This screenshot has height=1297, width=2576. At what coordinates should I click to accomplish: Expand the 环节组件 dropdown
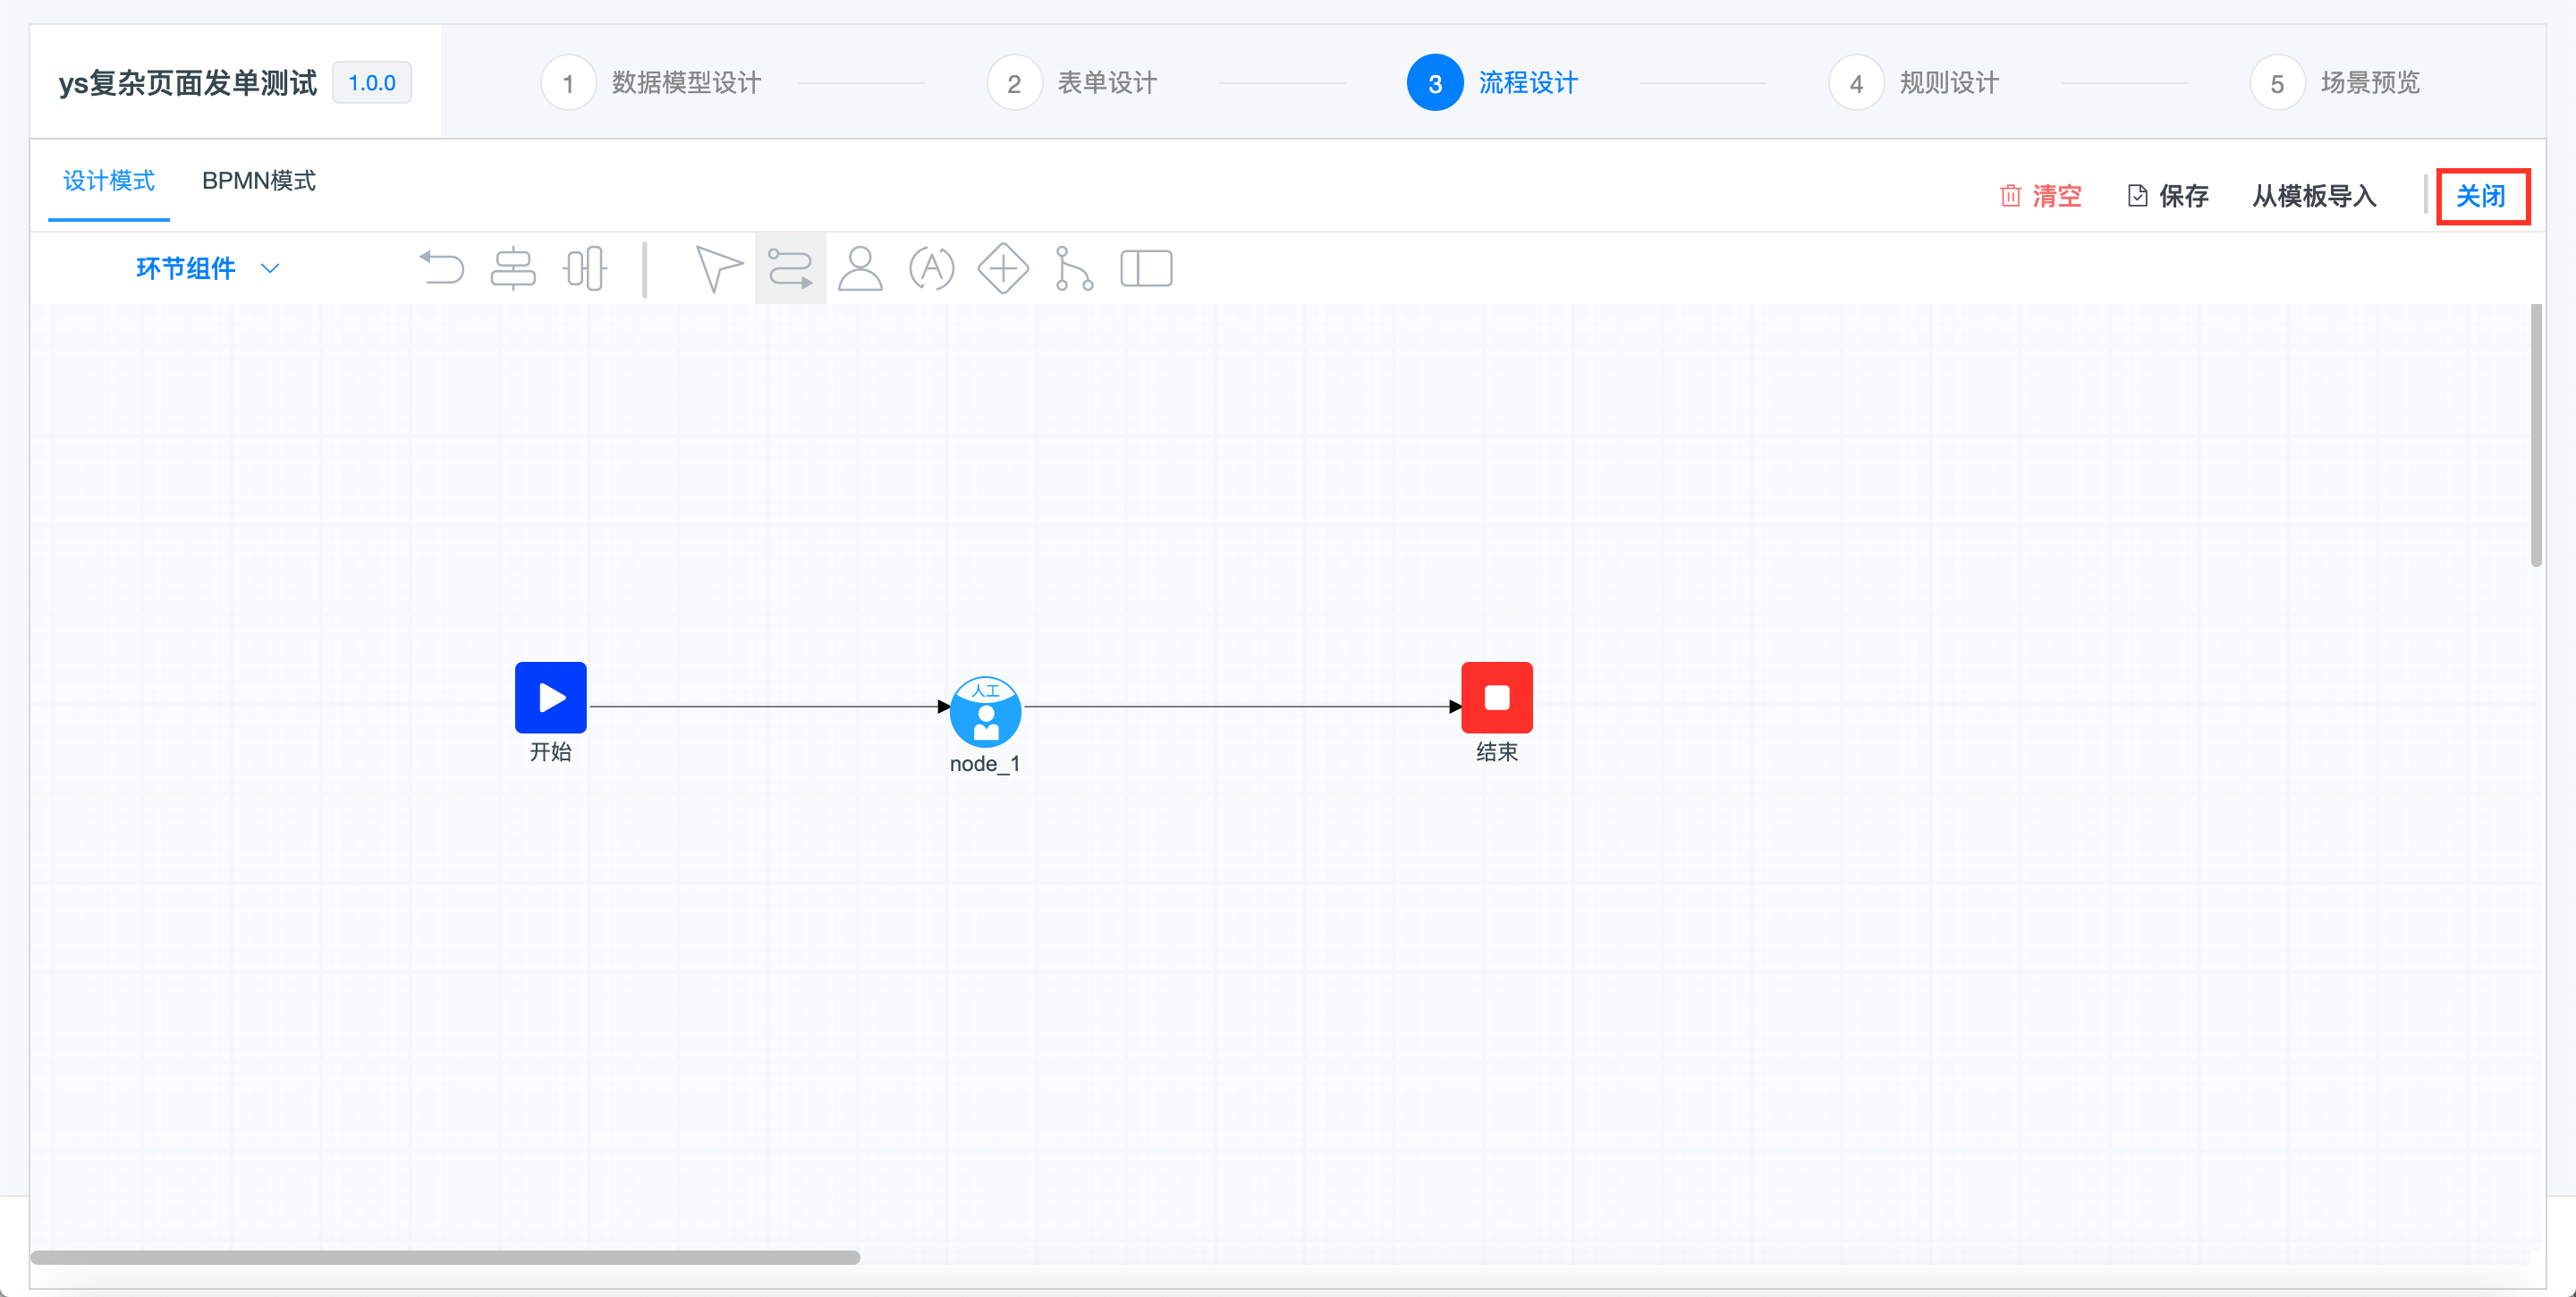point(207,268)
